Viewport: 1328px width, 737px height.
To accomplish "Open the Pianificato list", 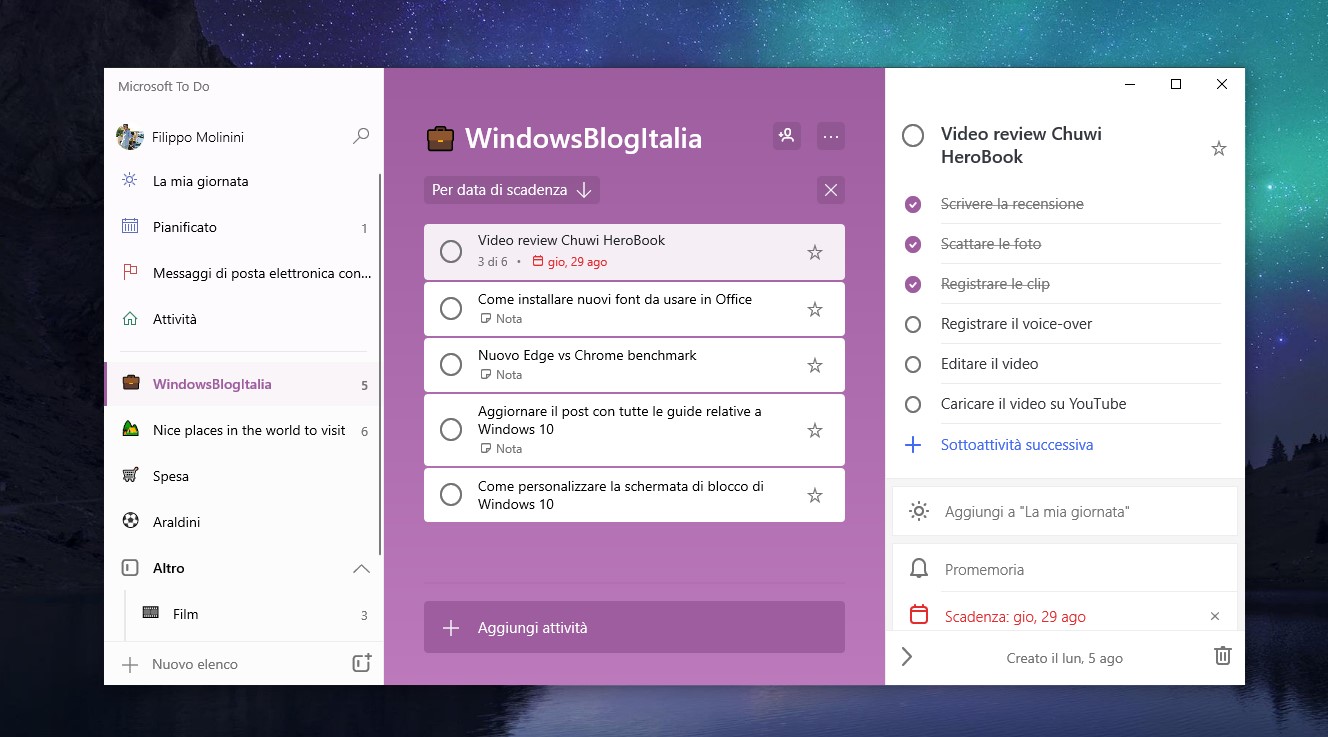I will pos(241,227).
